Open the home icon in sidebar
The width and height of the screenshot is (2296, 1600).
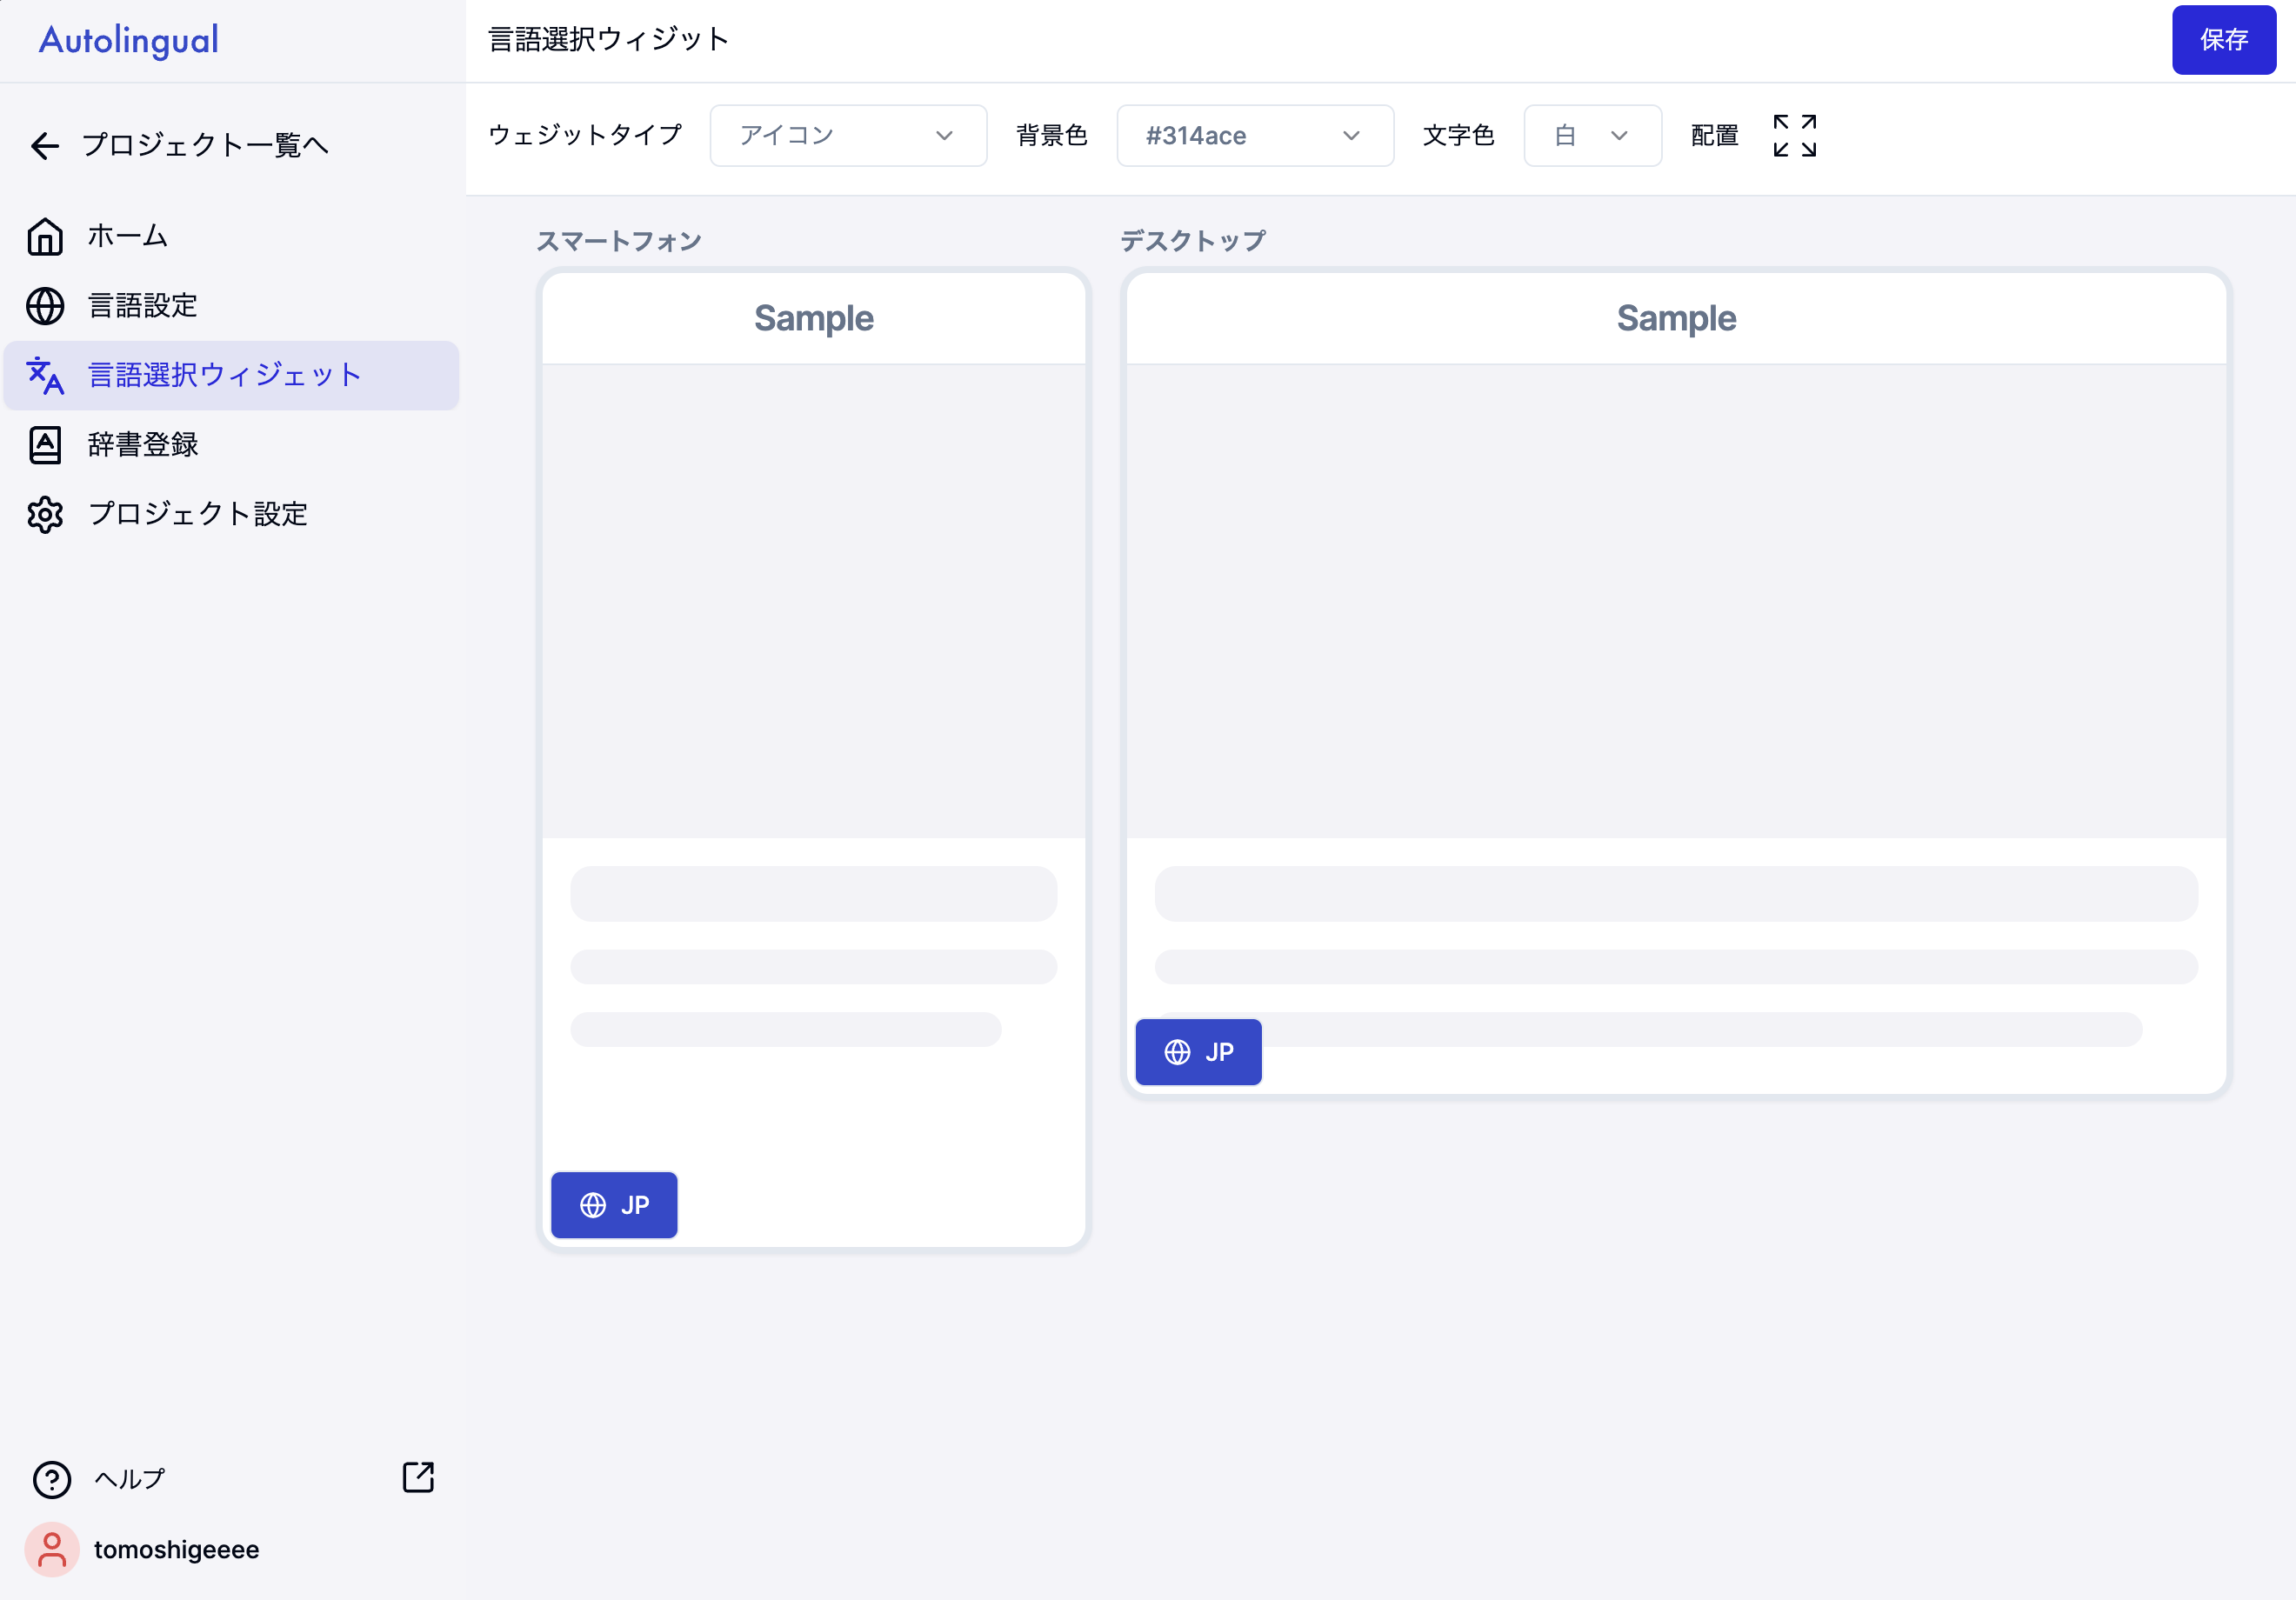tap(44, 236)
